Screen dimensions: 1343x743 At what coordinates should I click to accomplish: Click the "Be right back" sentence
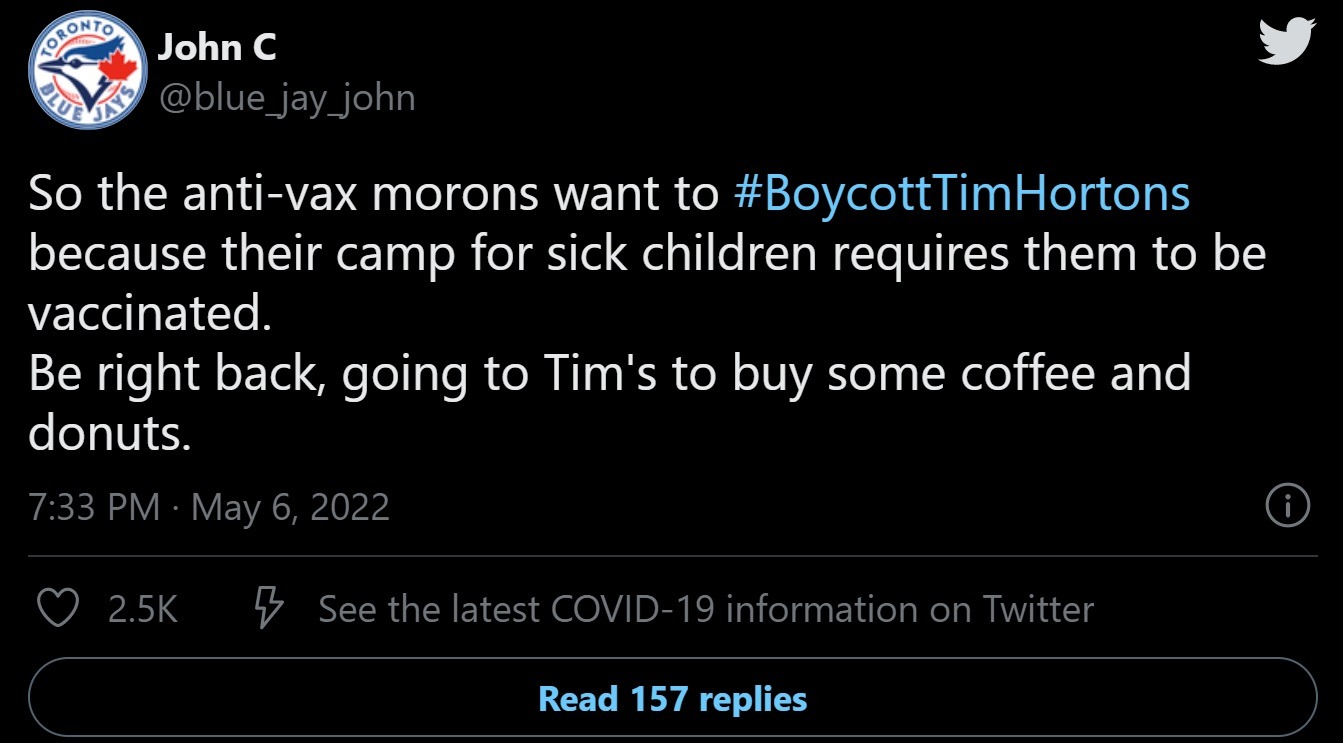pyautogui.click(x=610, y=373)
